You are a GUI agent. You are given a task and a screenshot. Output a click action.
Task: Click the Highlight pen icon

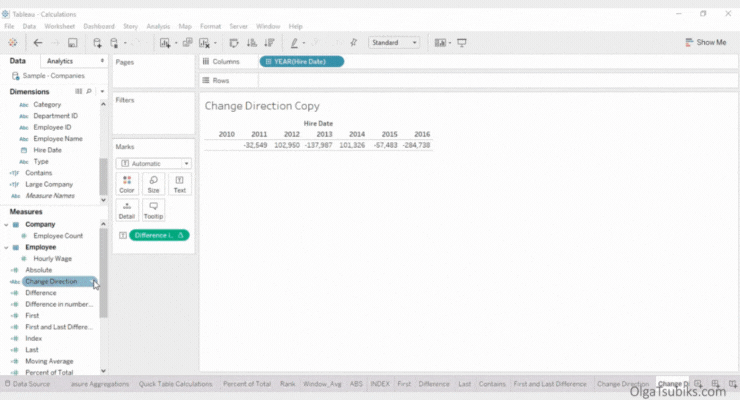point(294,43)
